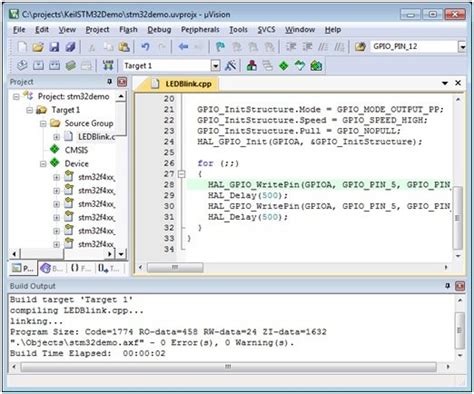Image resolution: width=474 pixels, height=394 pixels.
Task: Open the GPIO_PIN_12 search dropdown
Action: tap(462, 47)
